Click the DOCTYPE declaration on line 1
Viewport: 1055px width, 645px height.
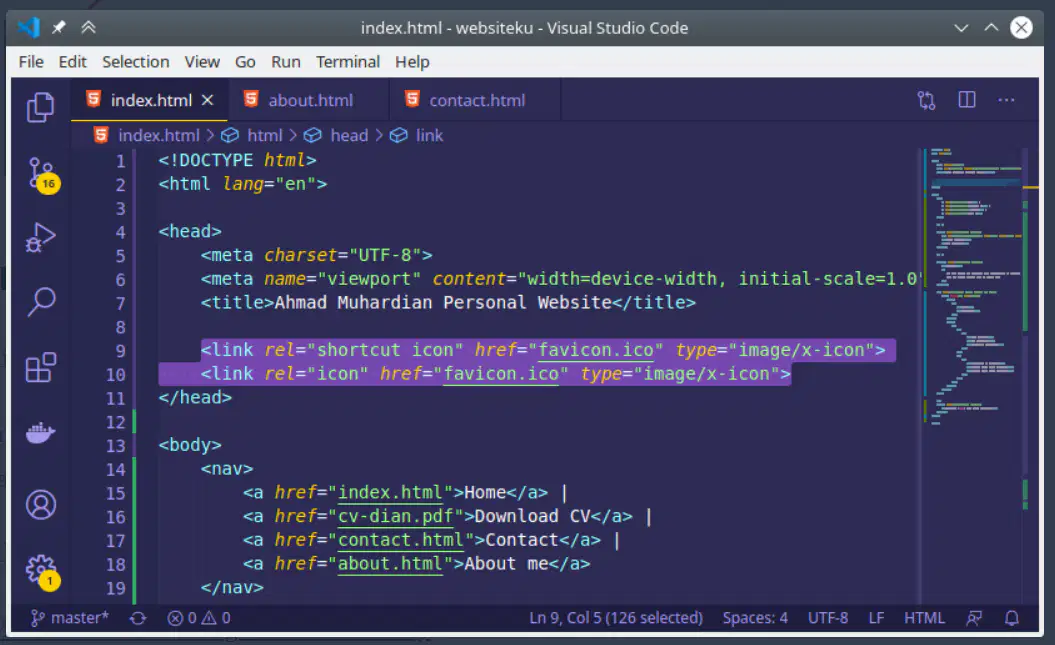pos(237,160)
